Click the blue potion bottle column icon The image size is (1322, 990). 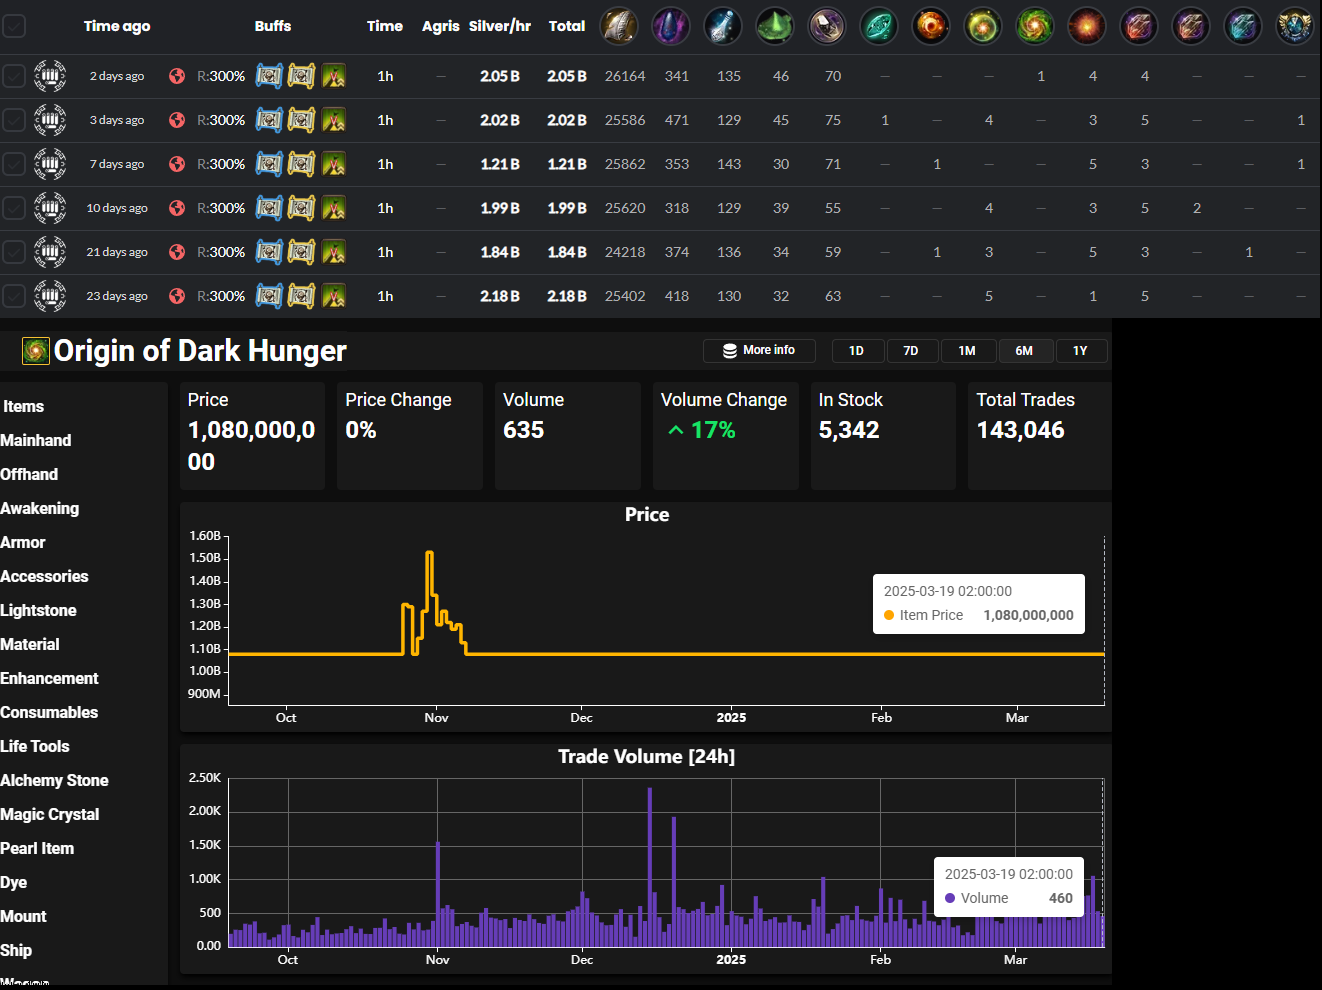pos(723,26)
